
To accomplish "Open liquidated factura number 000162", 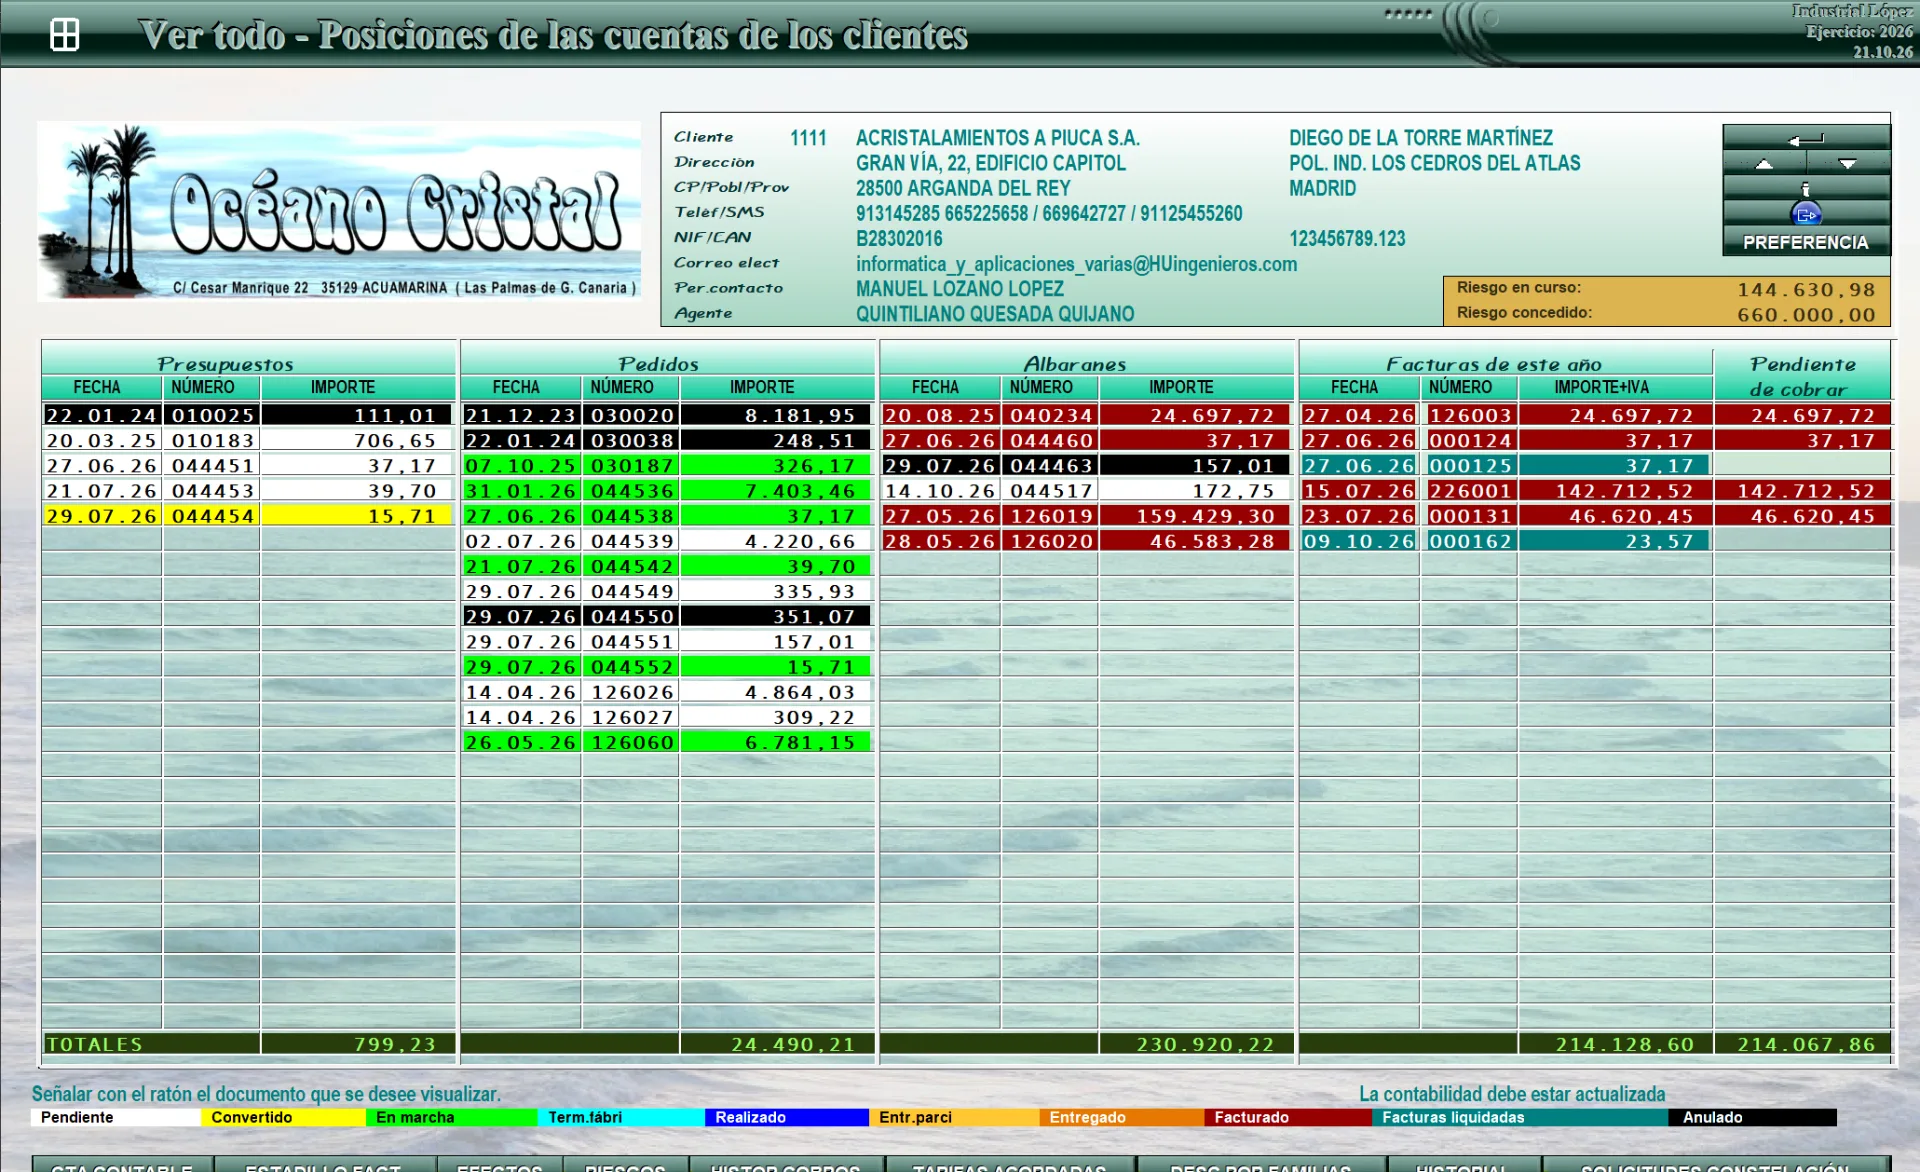I will 1470,541.
